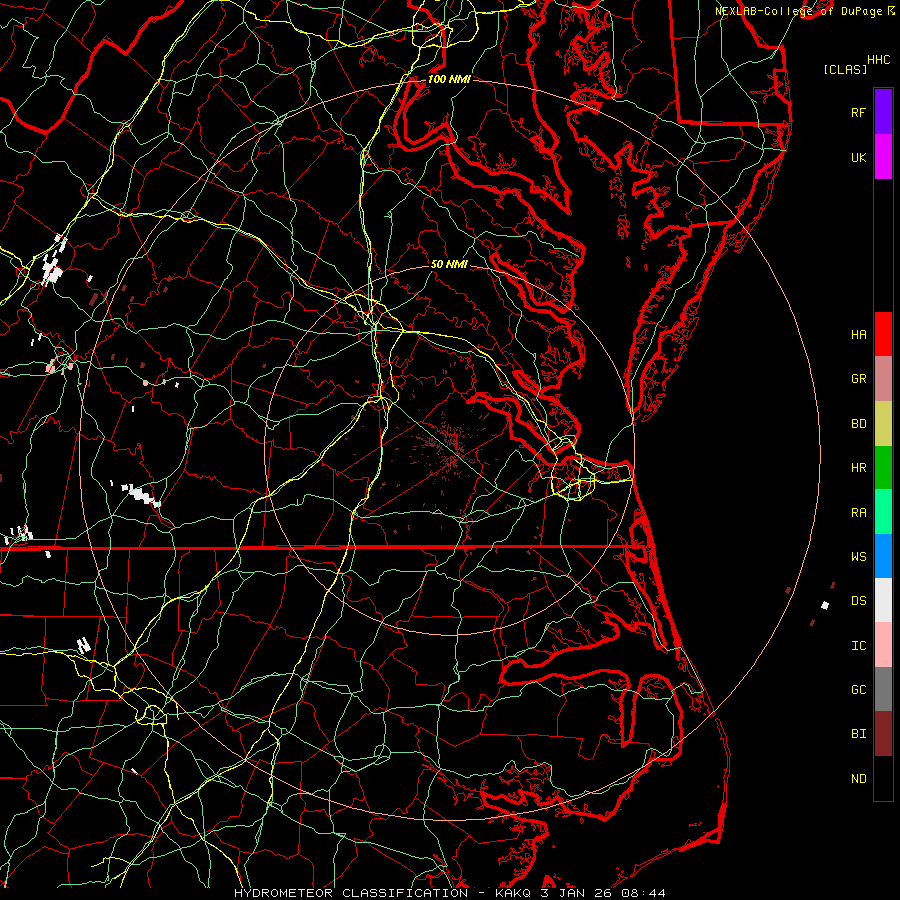
Task: Click the IC light pink legend swatch
Action: (x=883, y=645)
